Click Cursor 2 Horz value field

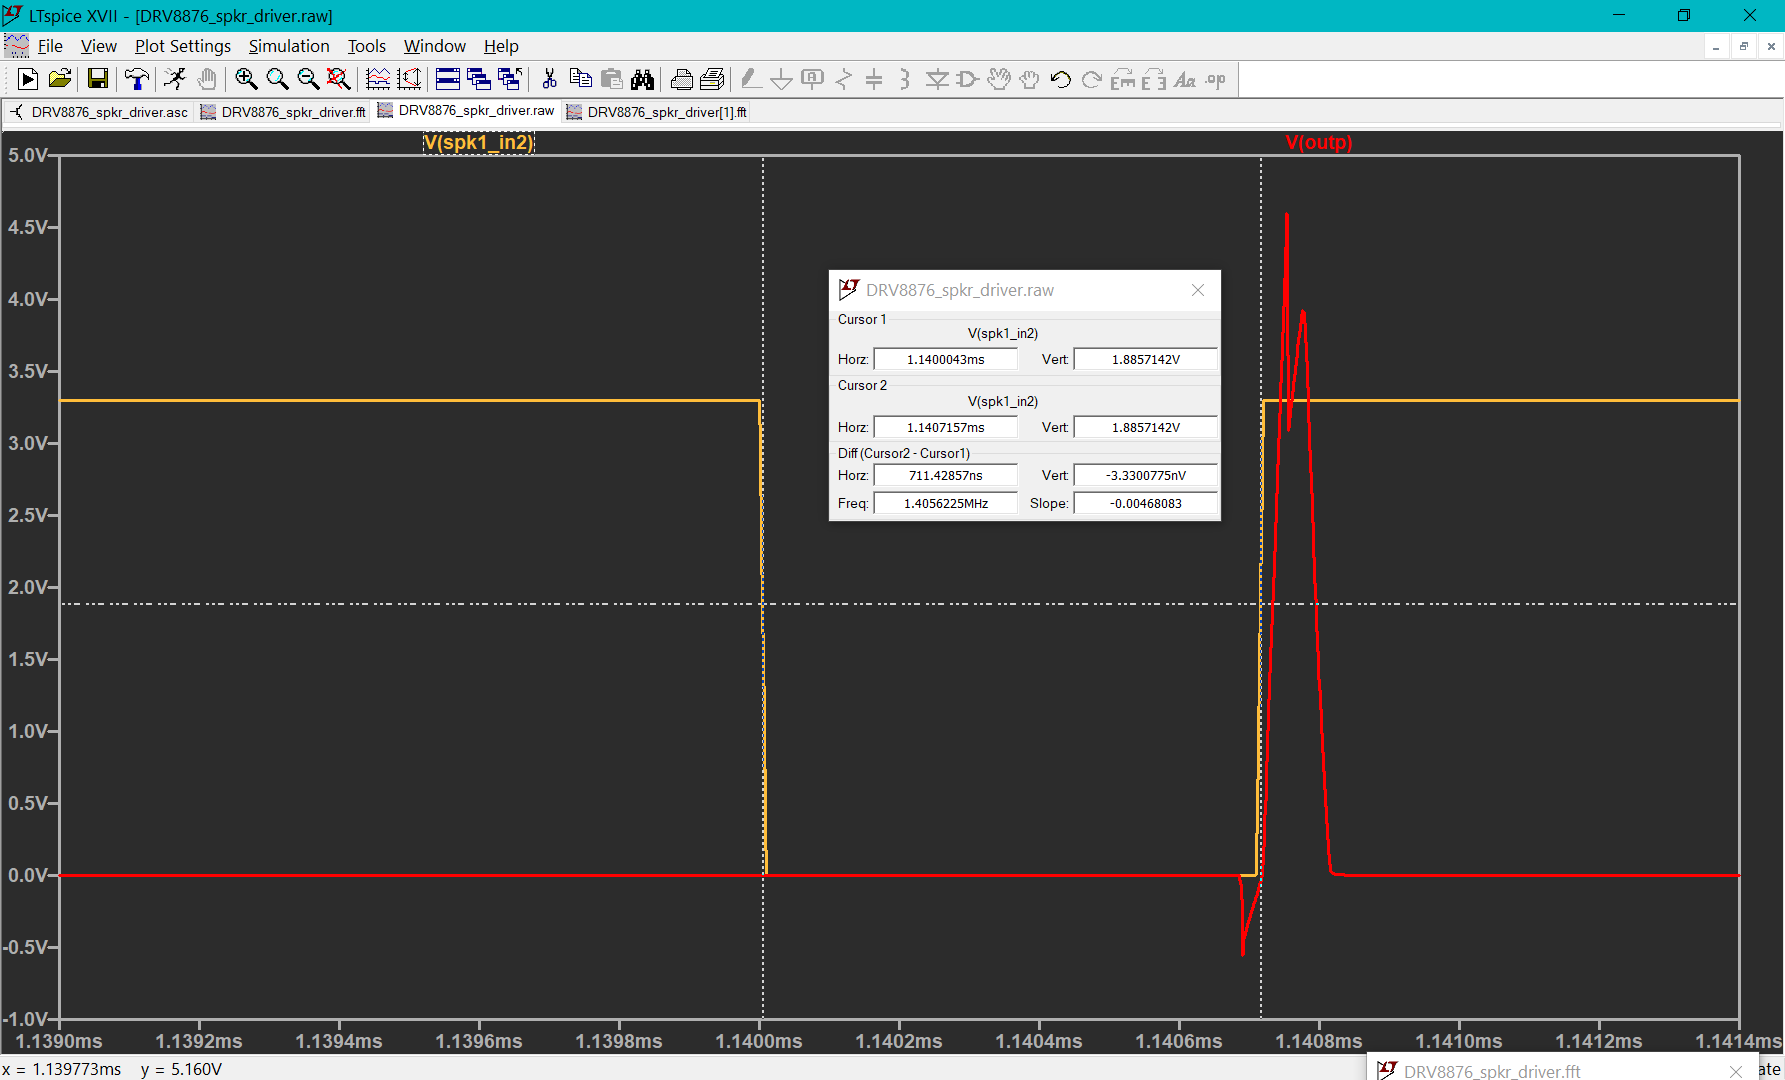946,427
